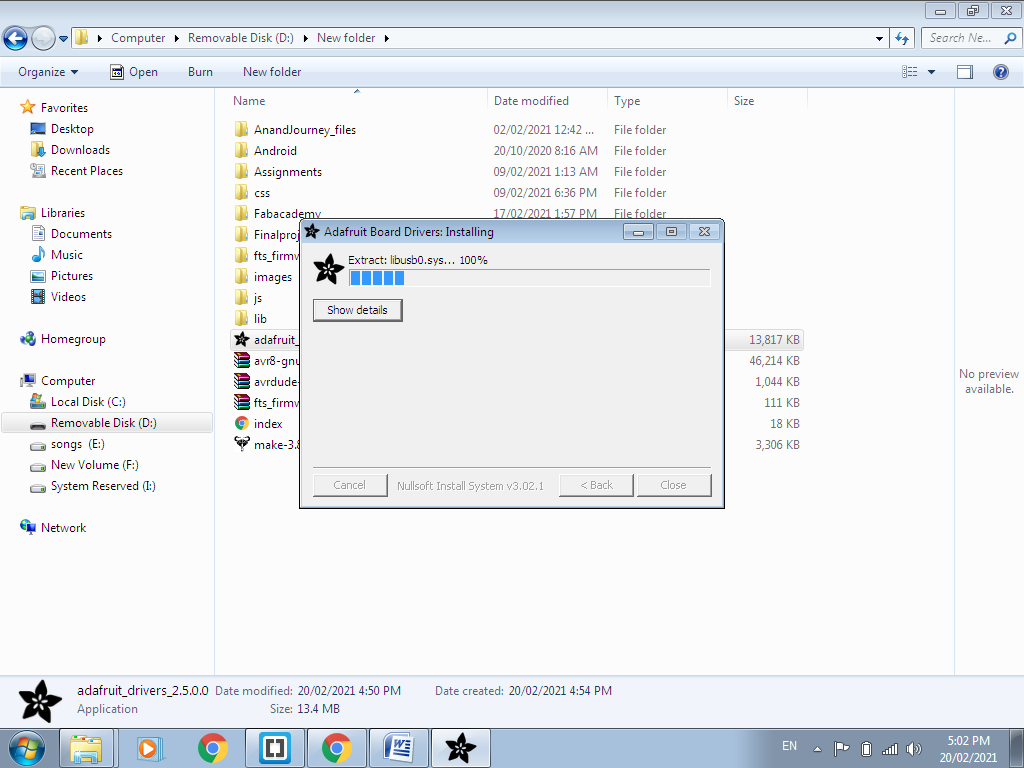Select Desktop under Favorites
1024x768 pixels.
(72, 129)
